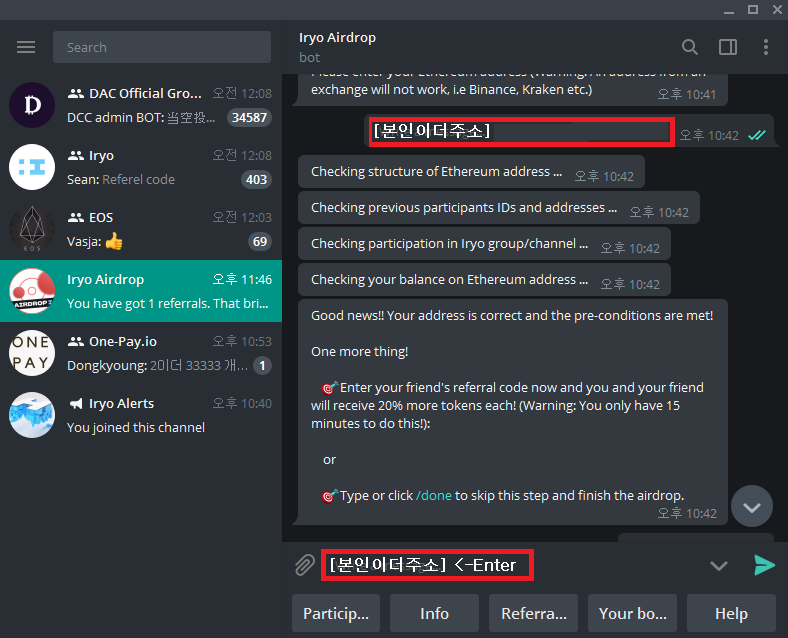This screenshot has width=788, height=638.
Task: Click the 'Sean: Referel code' preview text
Action: (121, 179)
